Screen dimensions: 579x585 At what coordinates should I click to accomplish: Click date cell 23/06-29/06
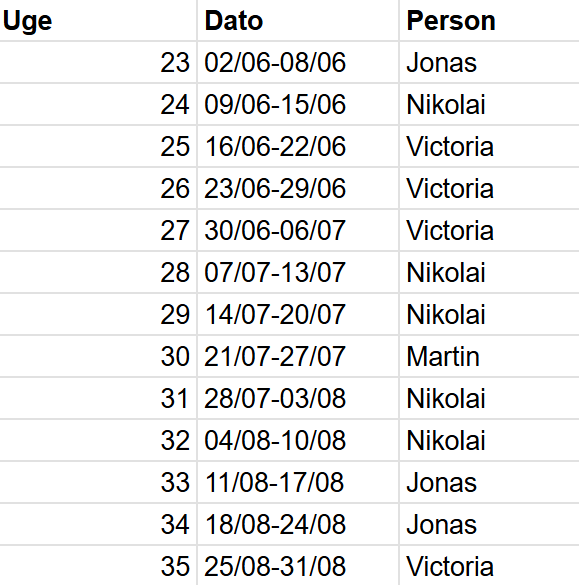click(x=298, y=188)
